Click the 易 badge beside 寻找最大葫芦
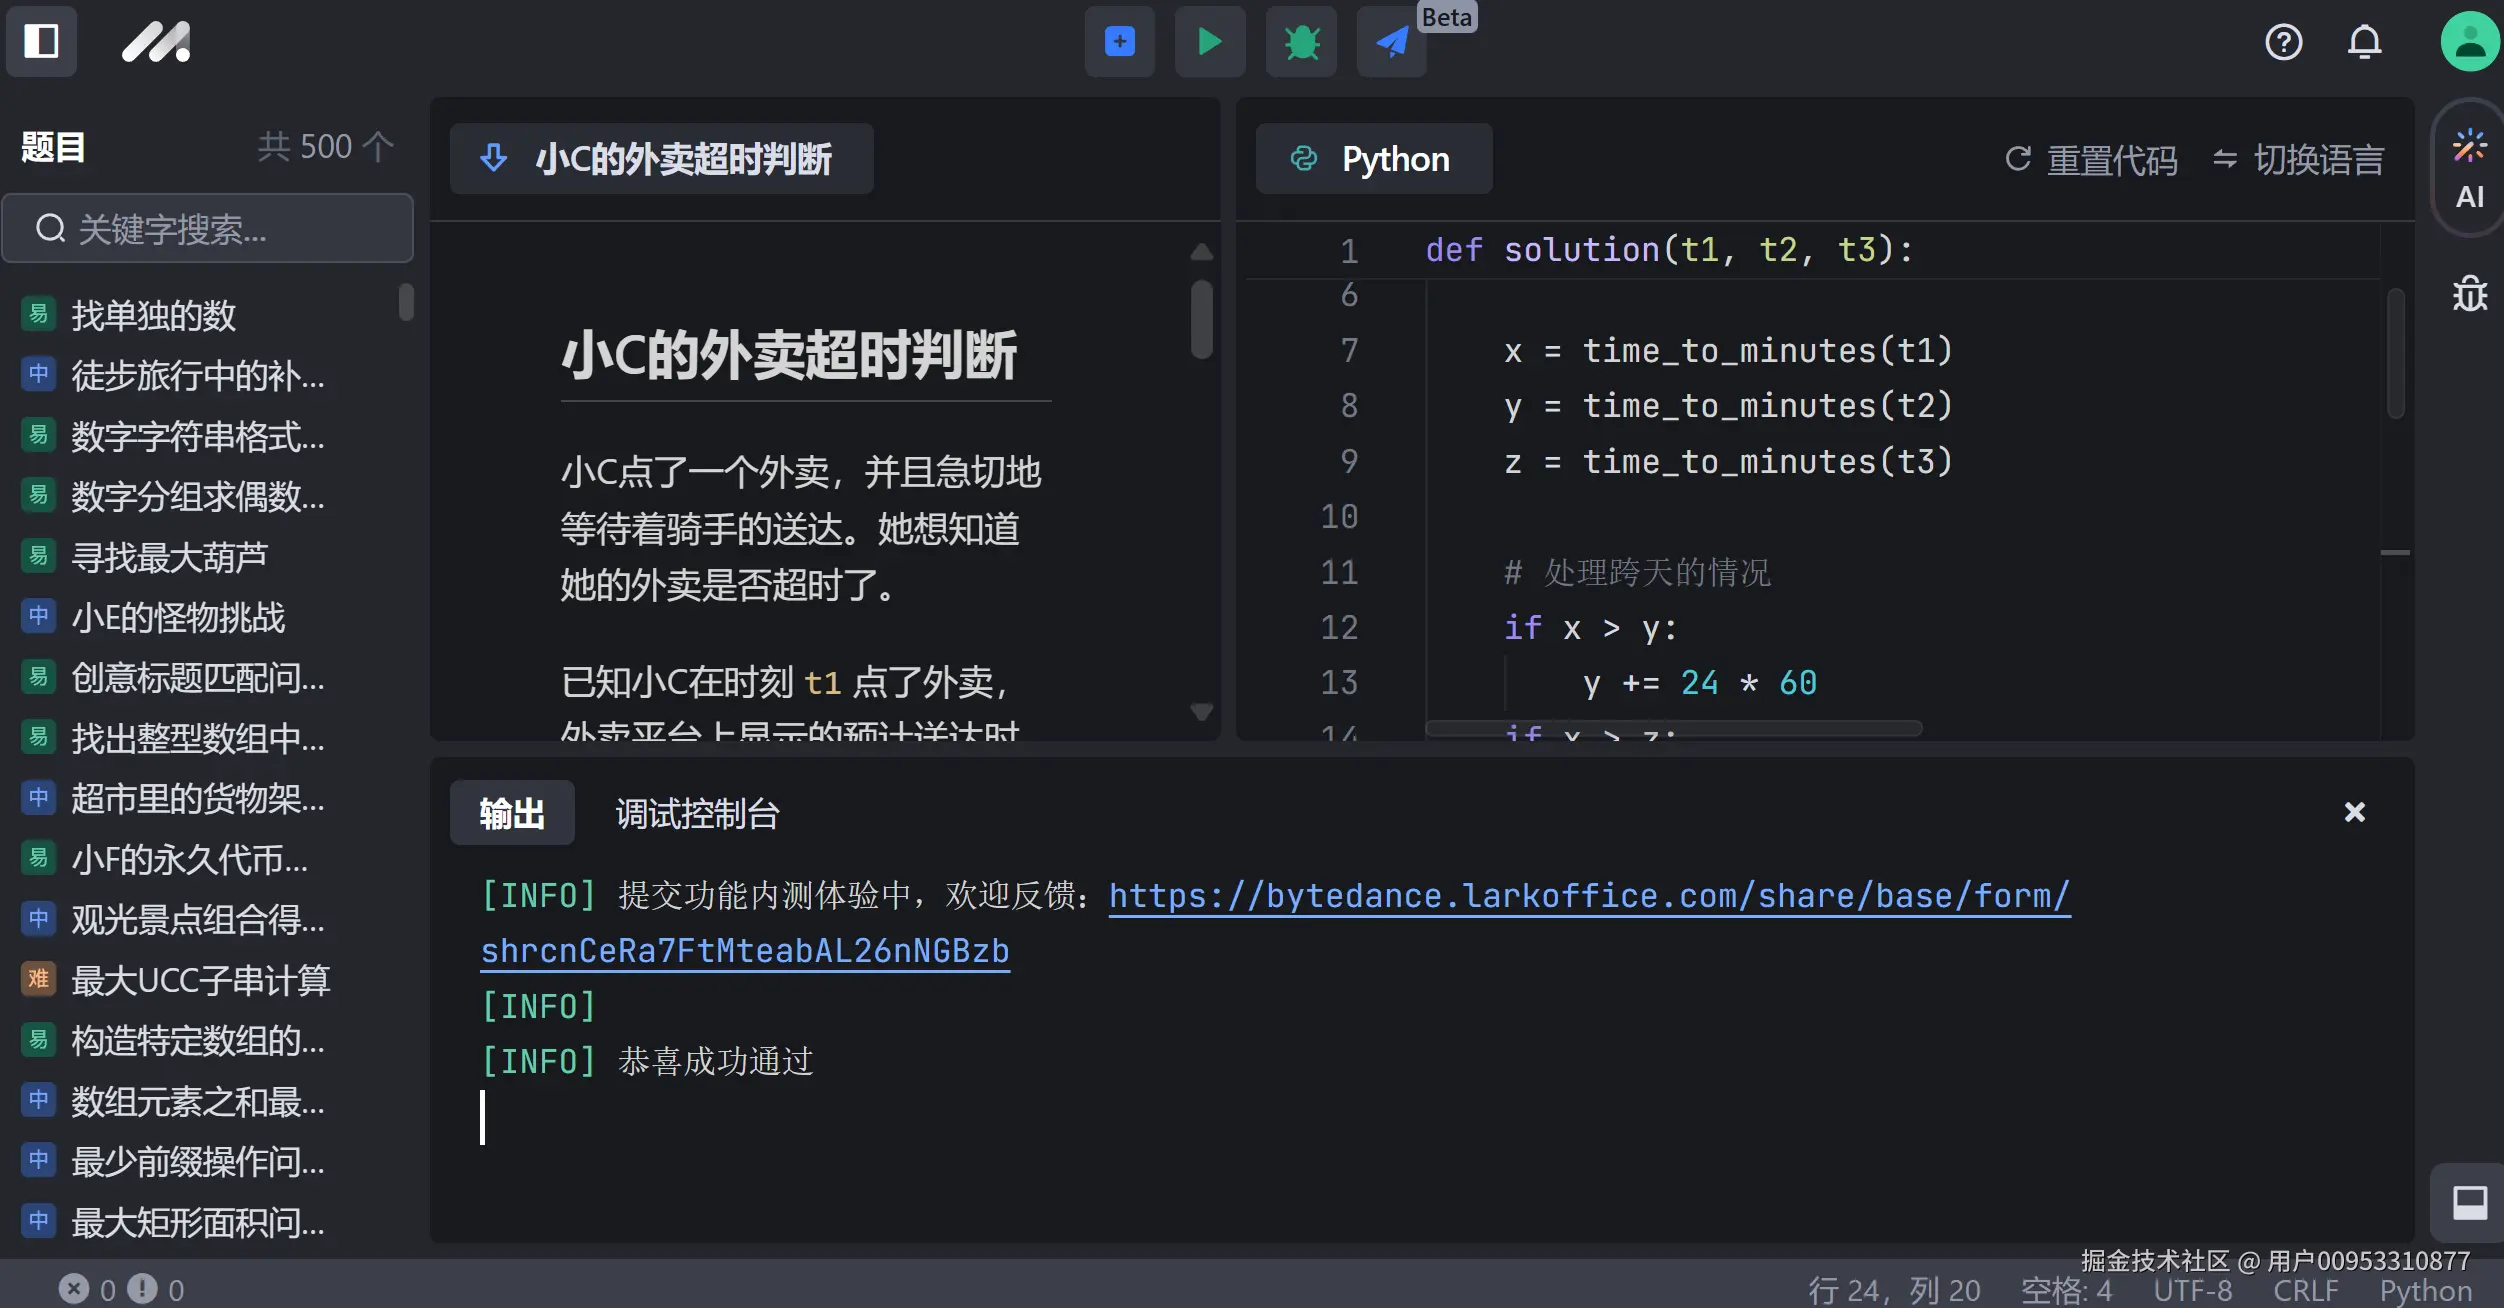The height and width of the screenshot is (1308, 2504). (38, 555)
